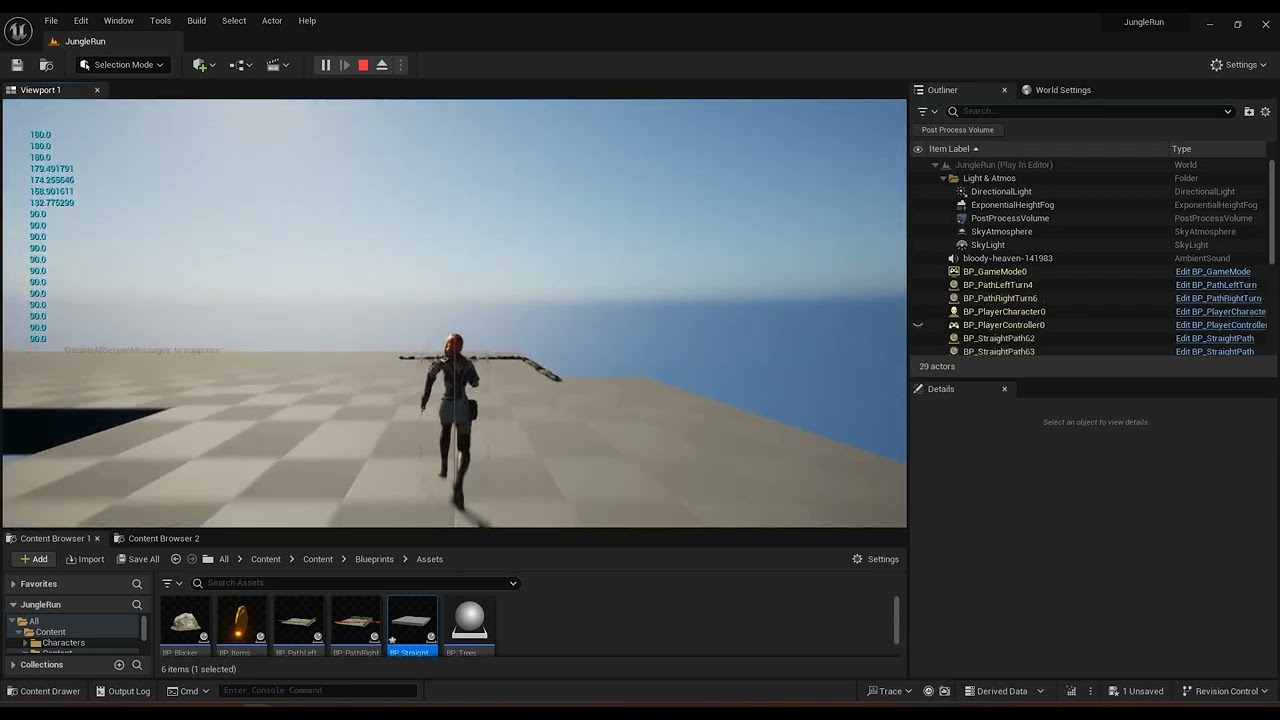Focus the Outliner search field
The image size is (1280, 720).
coord(1090,112)
